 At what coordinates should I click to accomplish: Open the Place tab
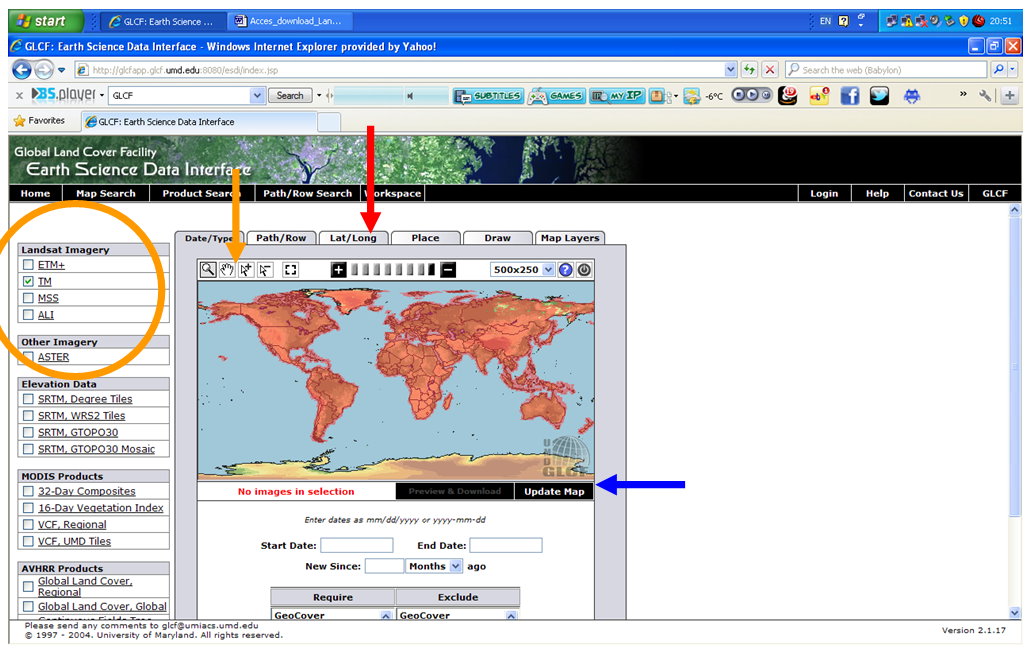pyautogui.click(x=425, y=238)
